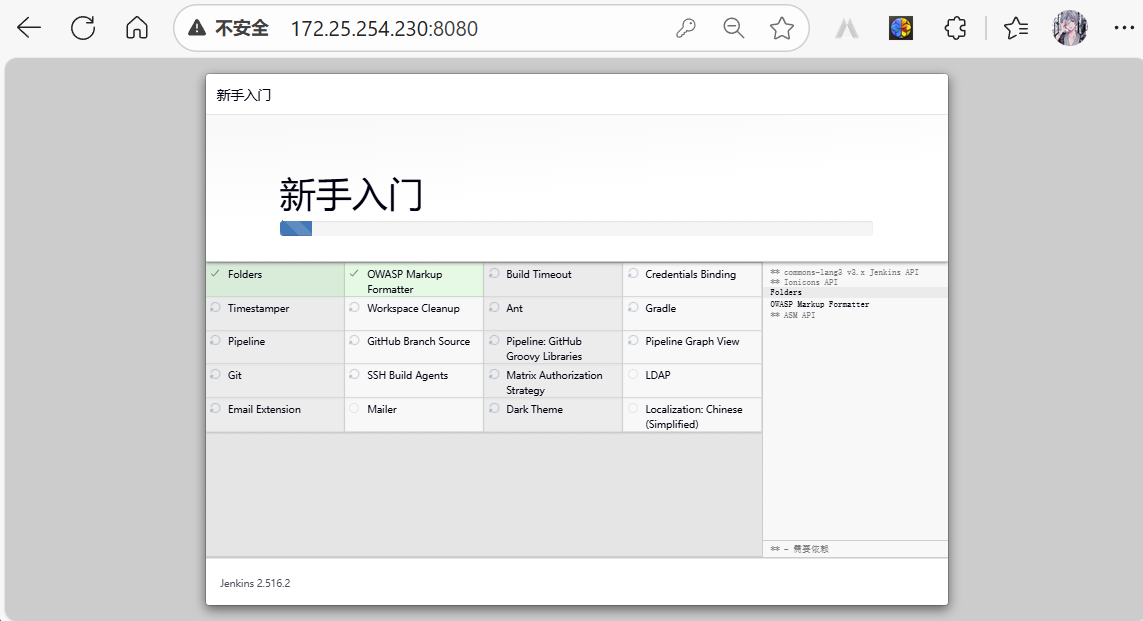Click the spinner icon beside Credentials Binding
The image size is (1143, 621).
click(633, 273)
